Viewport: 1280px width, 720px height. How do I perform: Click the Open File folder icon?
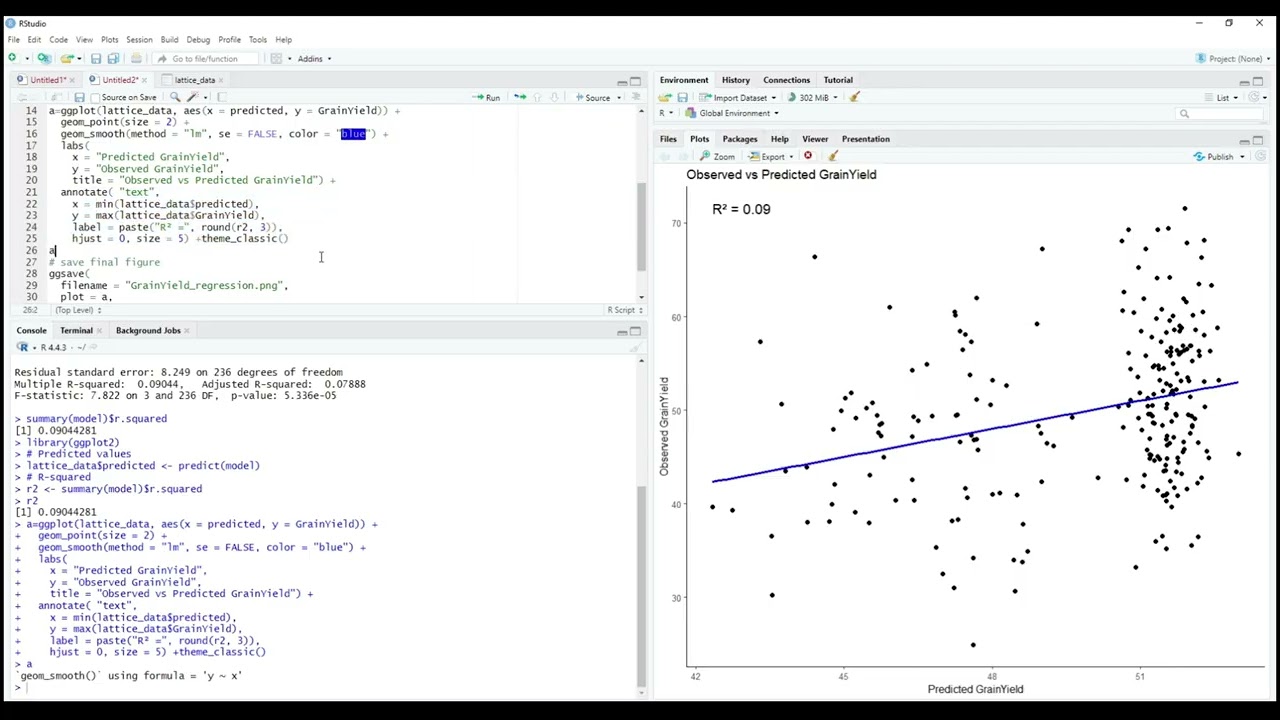point(67,58)
